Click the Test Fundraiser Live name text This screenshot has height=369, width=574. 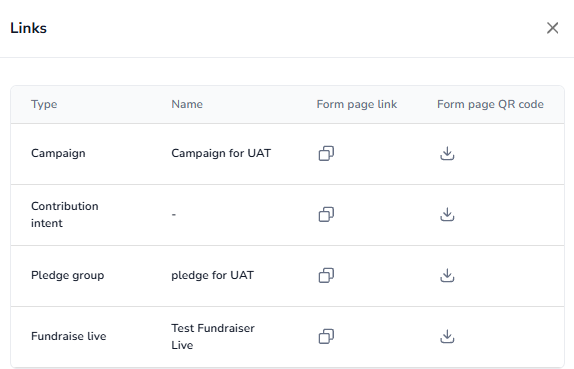[213, 336]
